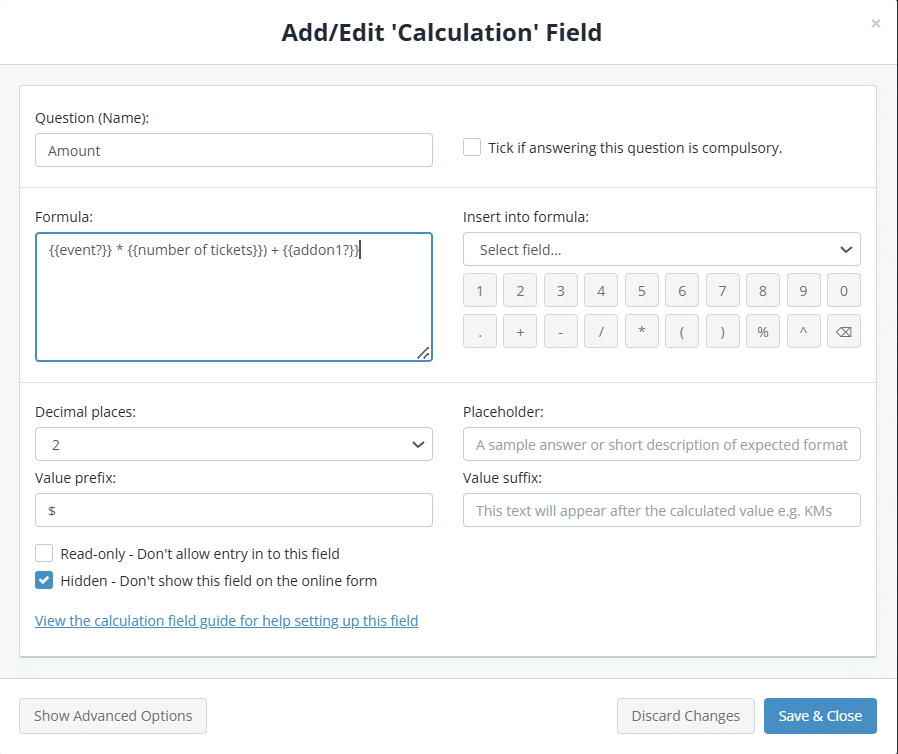Focus the Question Name input field
Viewport: 898px width, 754px height.
click(x=233, y=150)
